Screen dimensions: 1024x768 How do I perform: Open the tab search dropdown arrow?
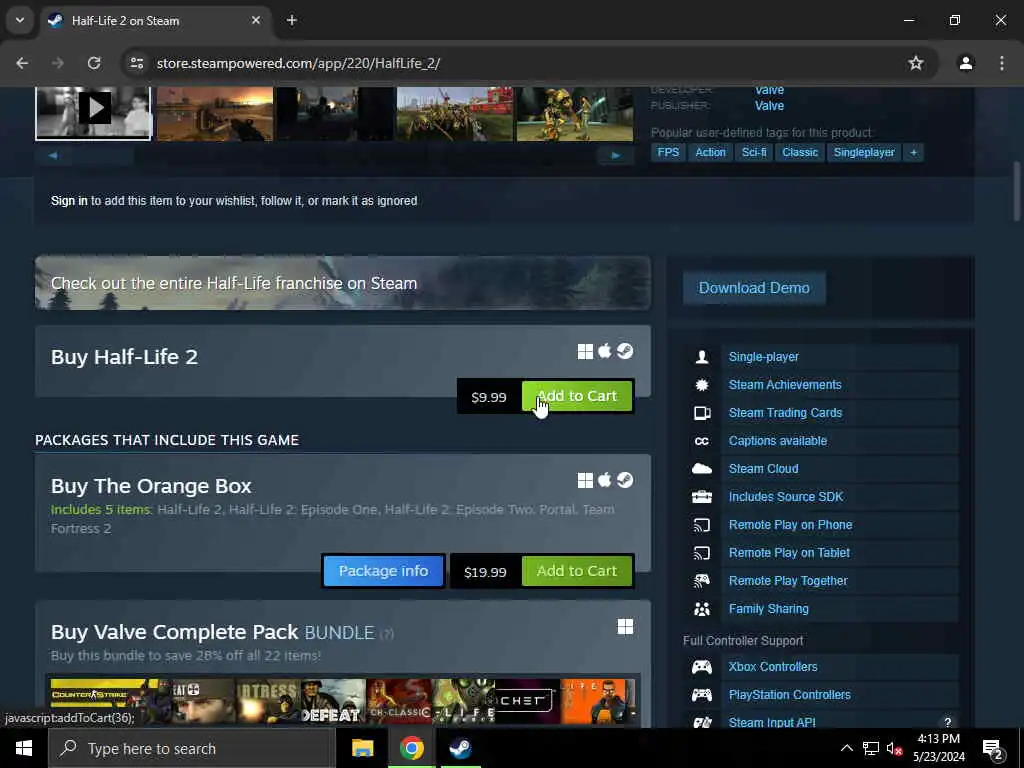point(20,20)
